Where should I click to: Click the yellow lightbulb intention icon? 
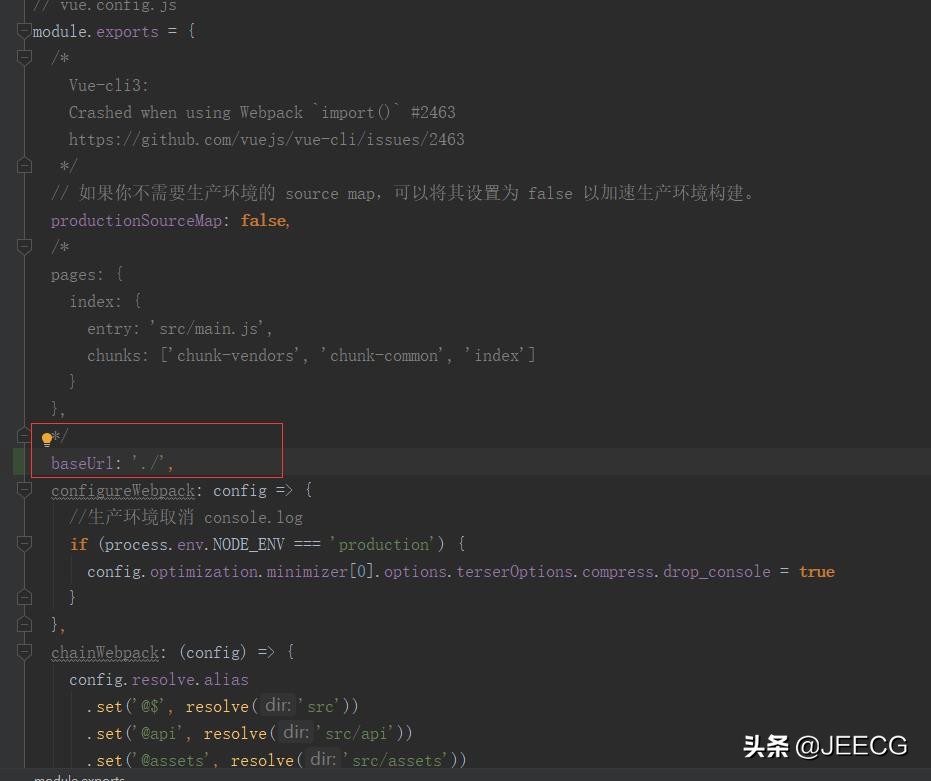point(46,438)
